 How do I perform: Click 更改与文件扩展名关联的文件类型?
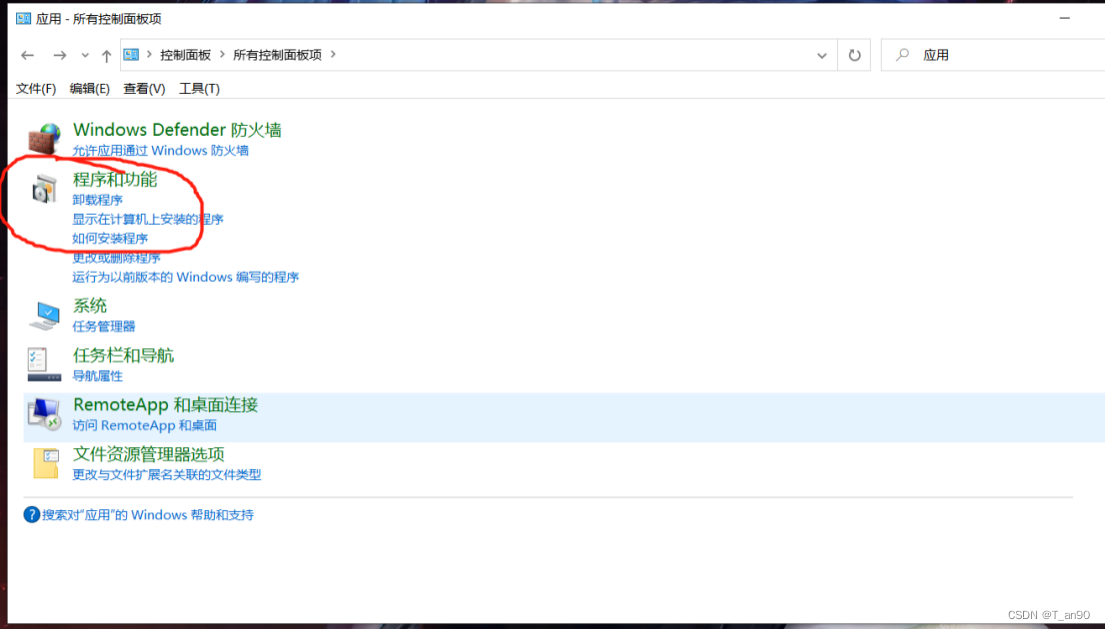166,474
